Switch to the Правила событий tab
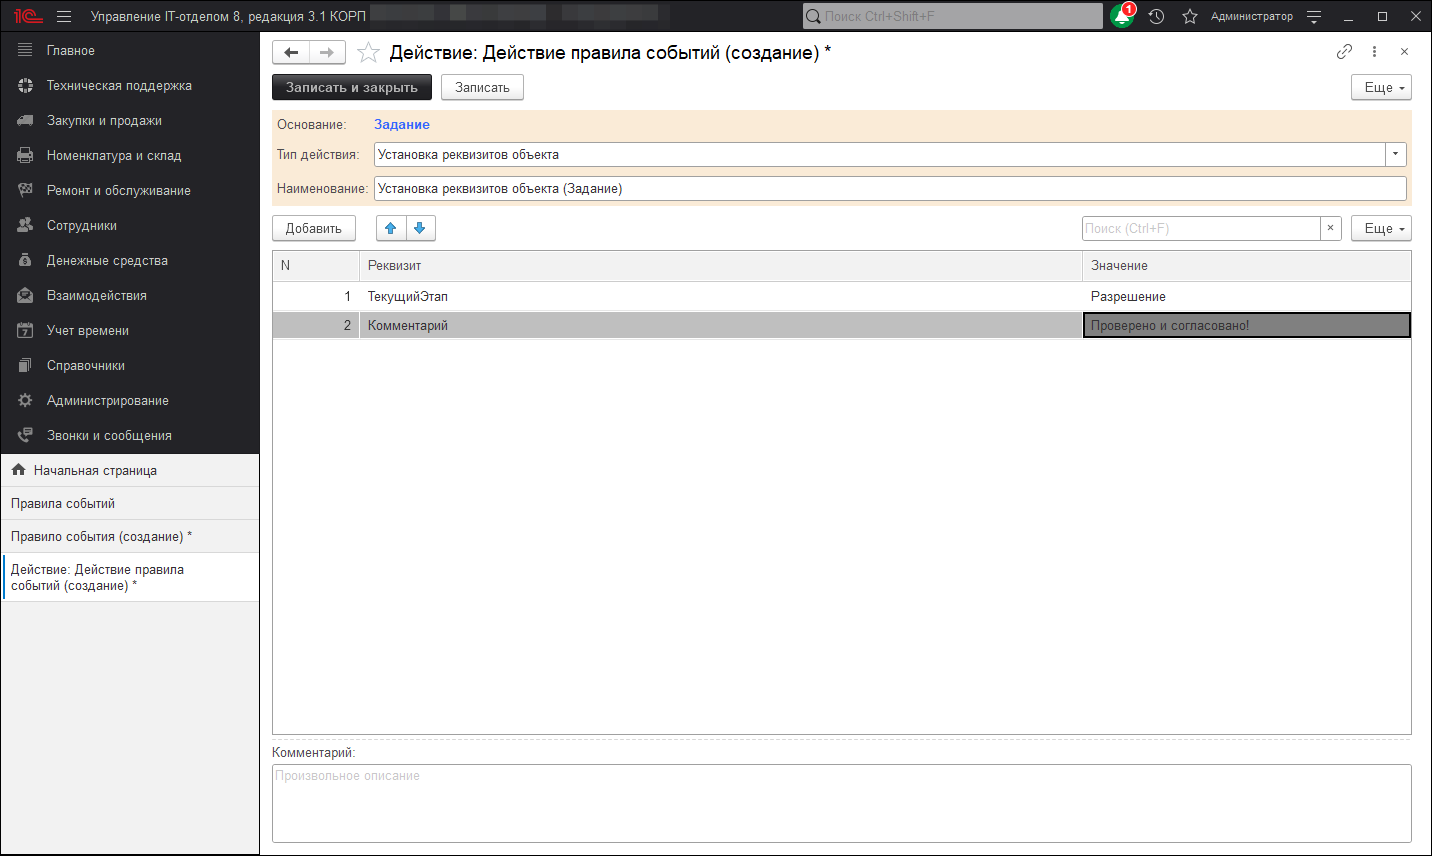This screenshot has height=856, width=1432. 63,503
